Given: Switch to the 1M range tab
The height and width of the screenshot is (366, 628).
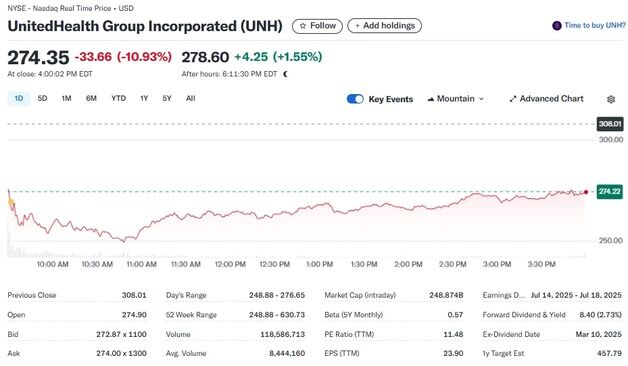Looking at the screenshot, I should click(x=66, y=99).
